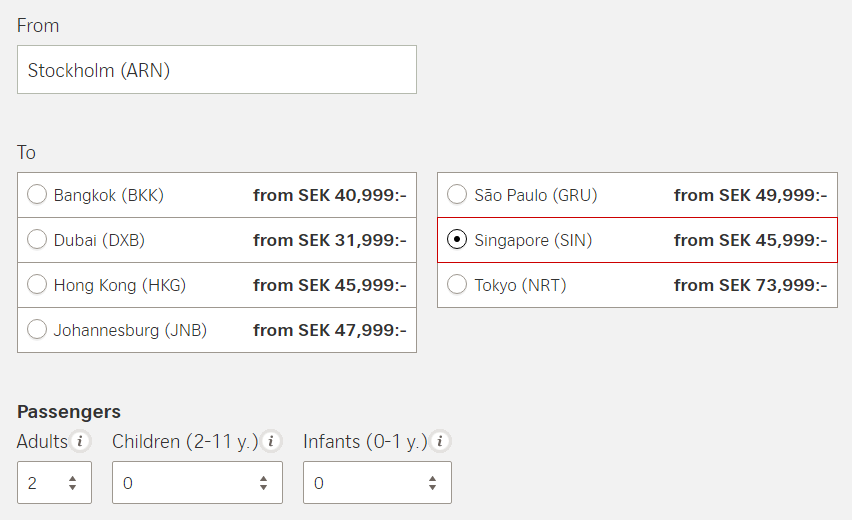Click Children dropdown spinner arrows

pos(263,483)
